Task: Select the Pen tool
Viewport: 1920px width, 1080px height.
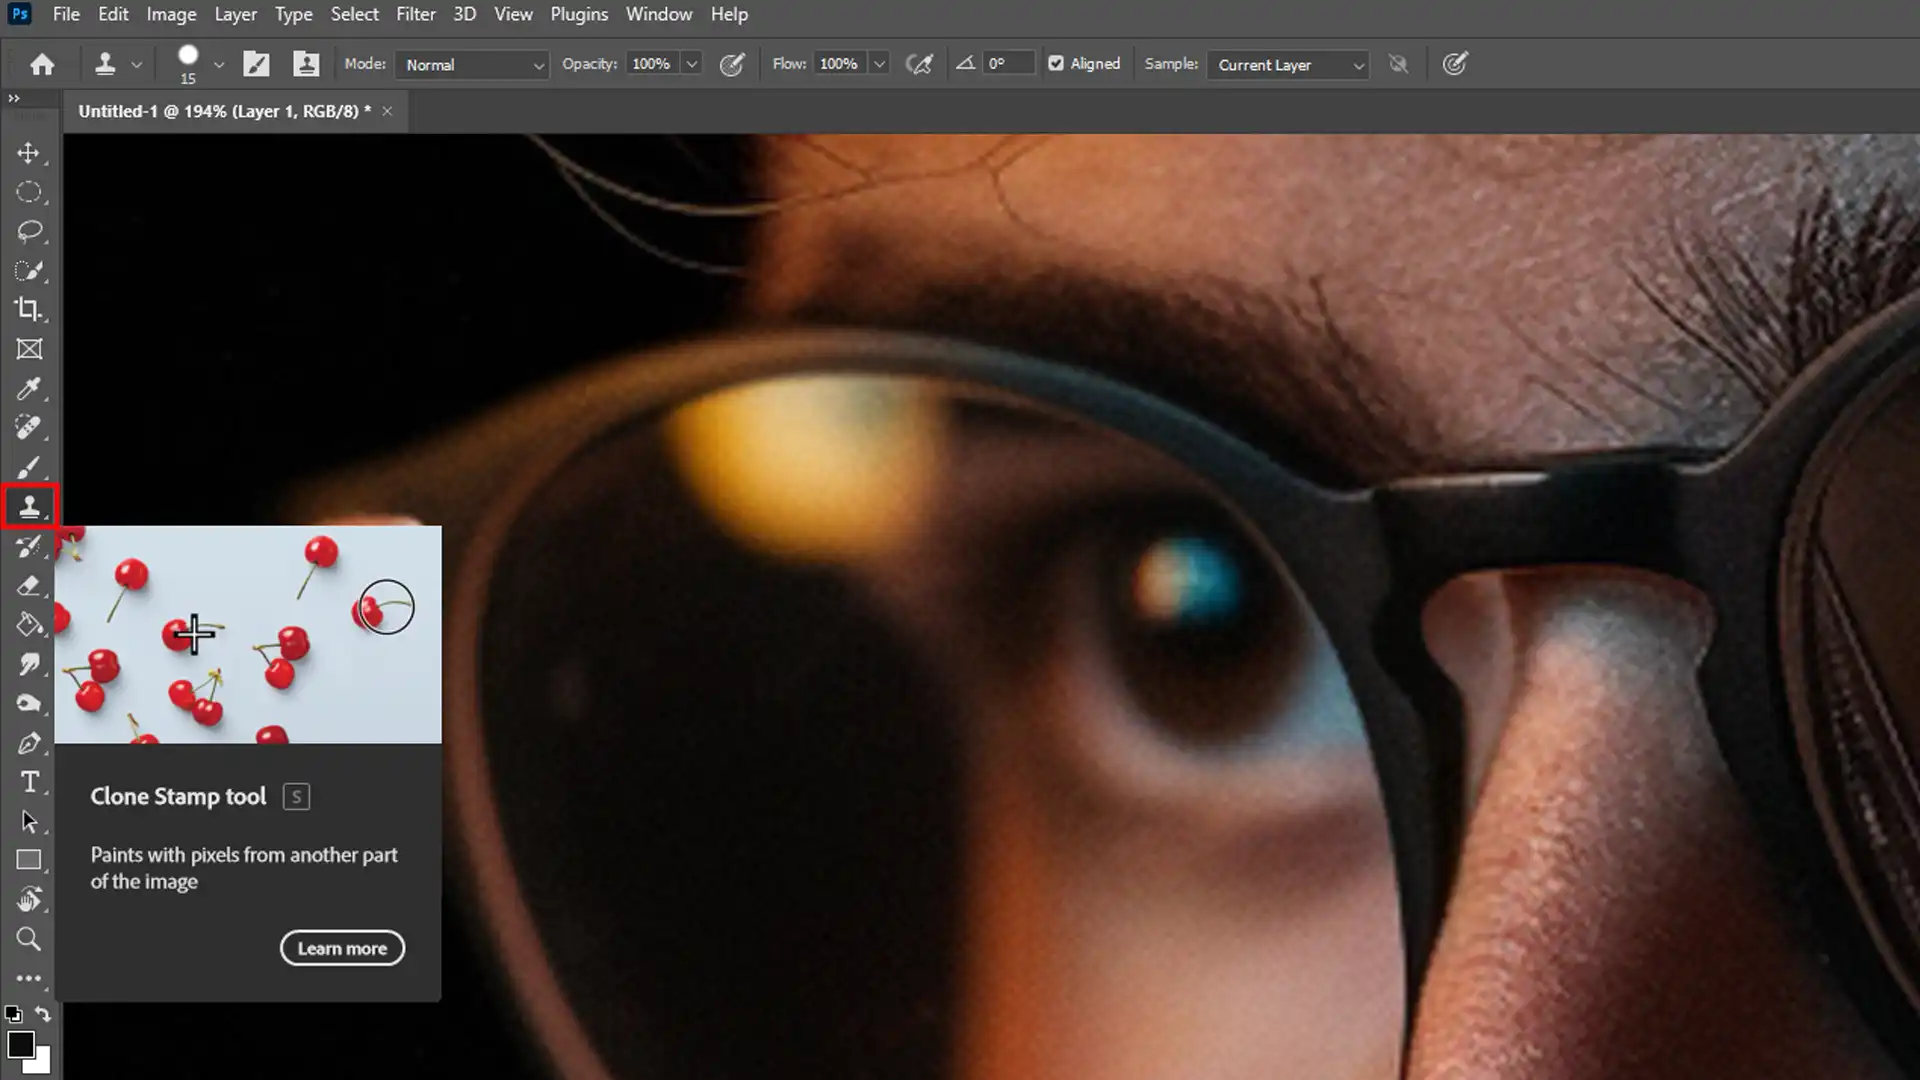Action: pos(29,743)
